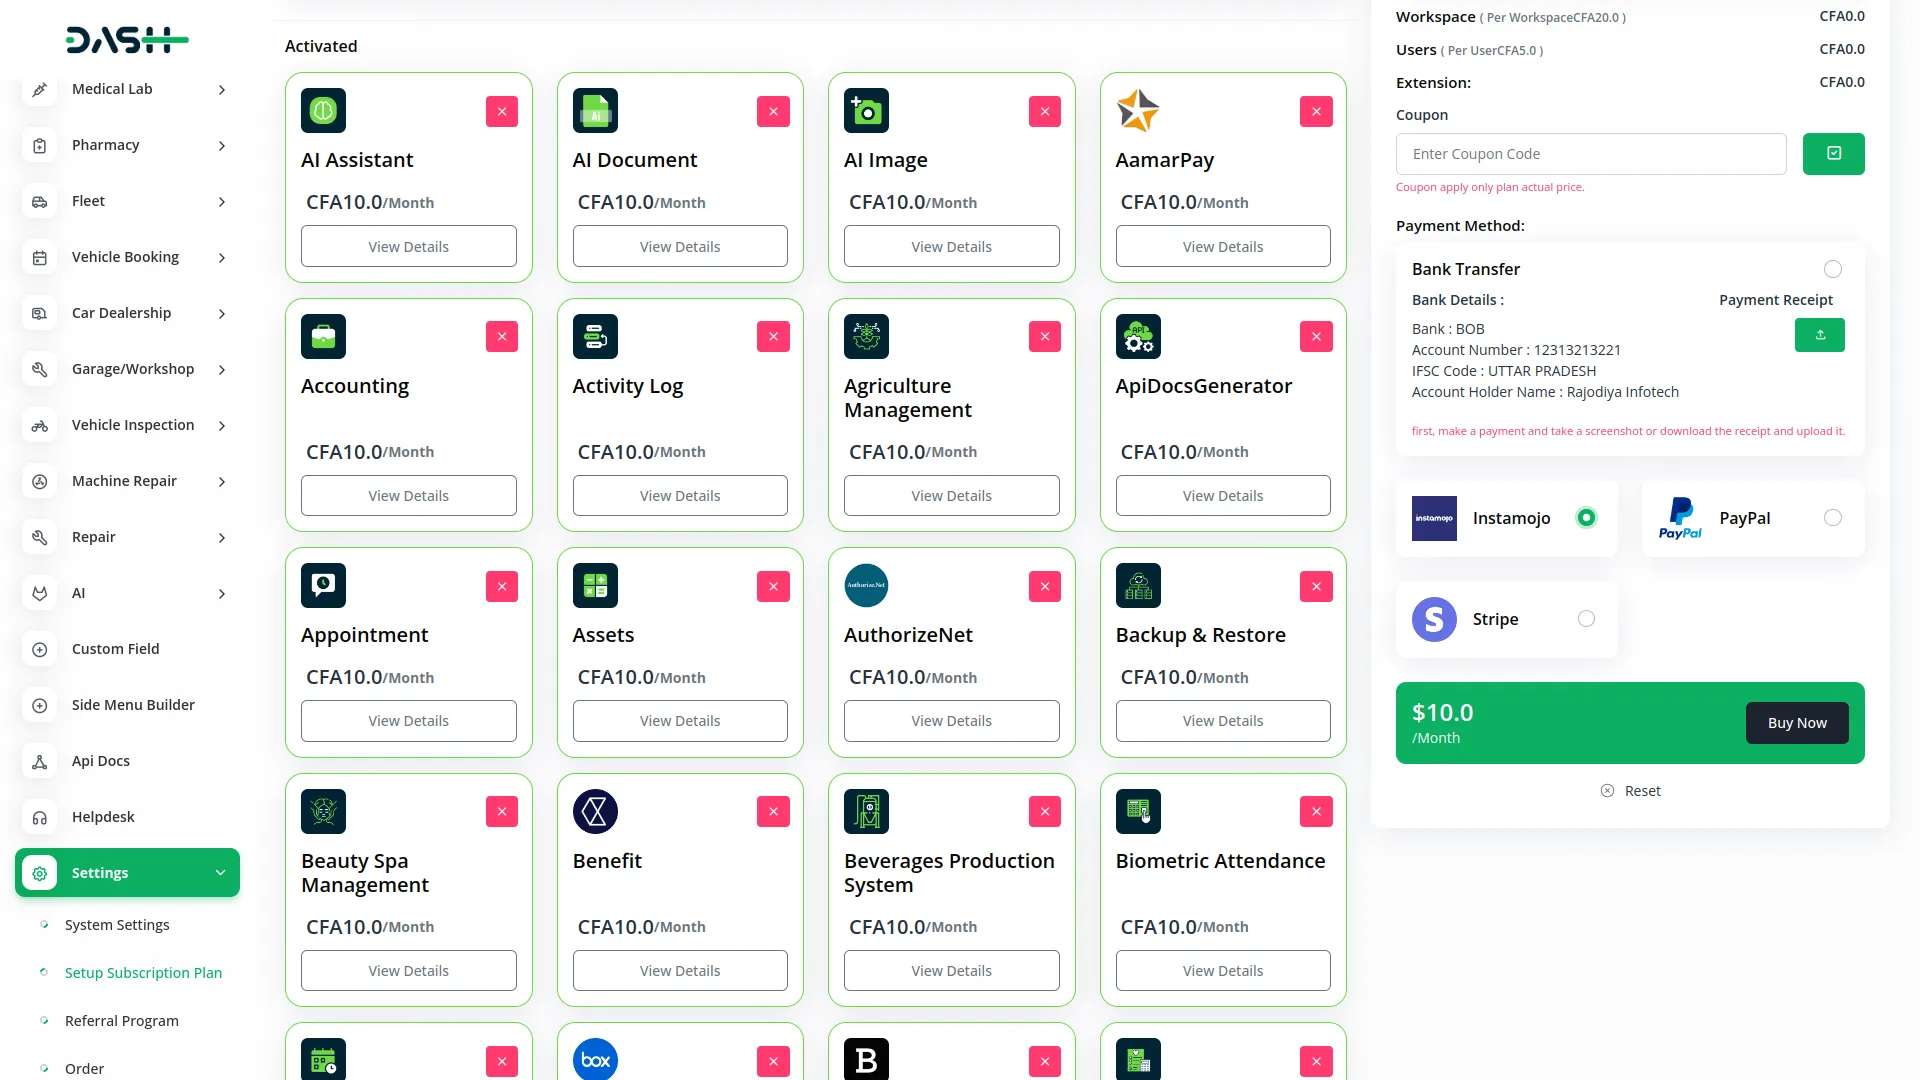The height and width of the screenshot is (1080, 1920).
Task: Focus the Enter Coupon Code field
Action: pos(1590,154)
